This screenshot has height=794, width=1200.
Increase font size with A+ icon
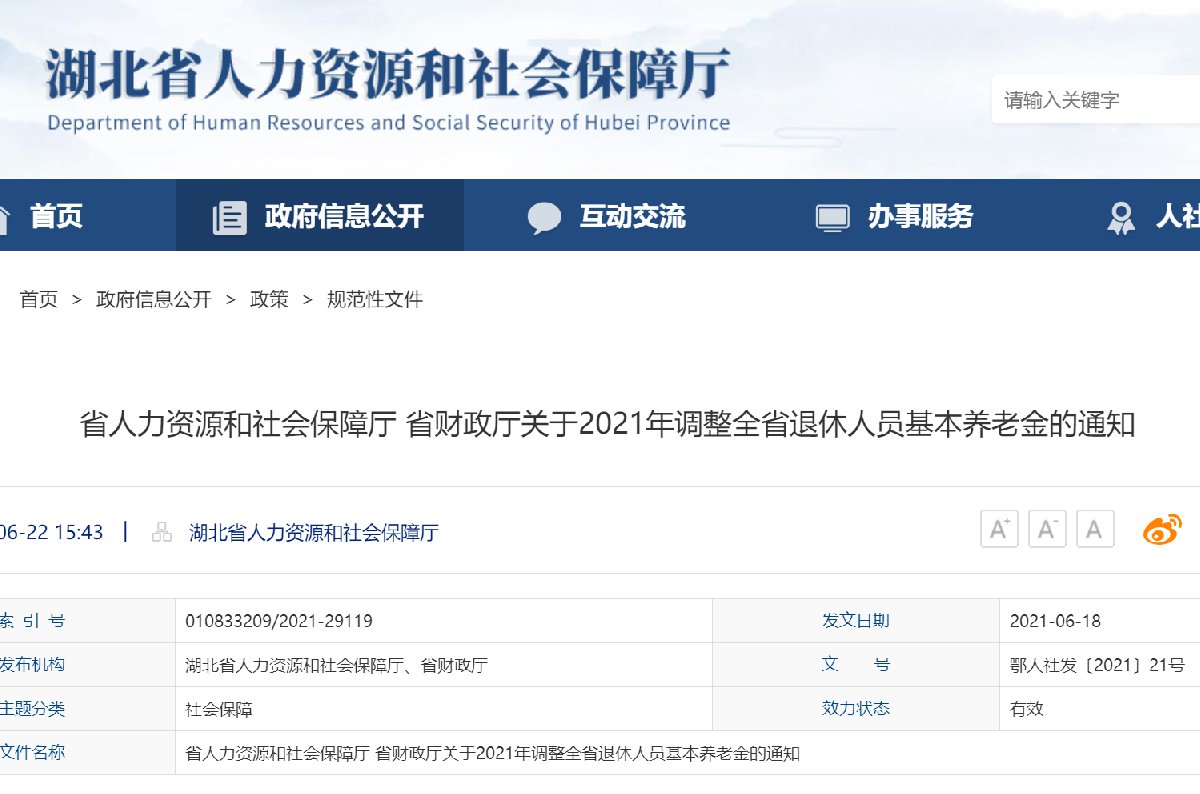click(999, 529)
